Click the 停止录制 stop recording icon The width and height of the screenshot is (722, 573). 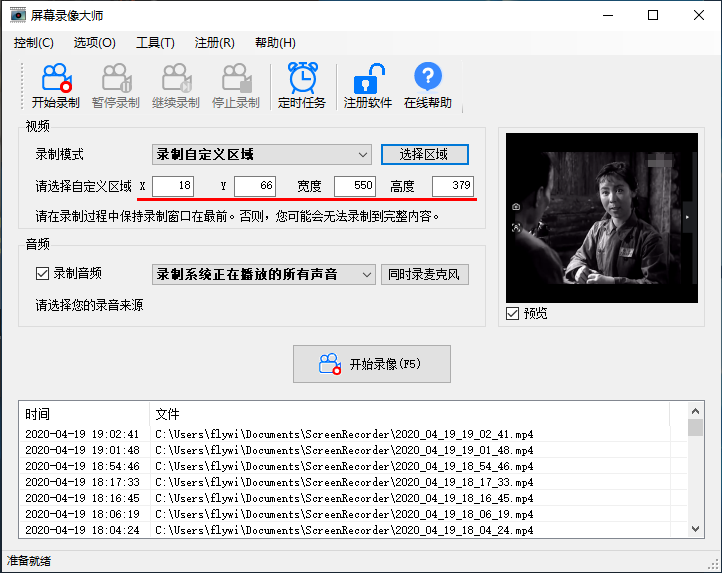tap(235, 78)
